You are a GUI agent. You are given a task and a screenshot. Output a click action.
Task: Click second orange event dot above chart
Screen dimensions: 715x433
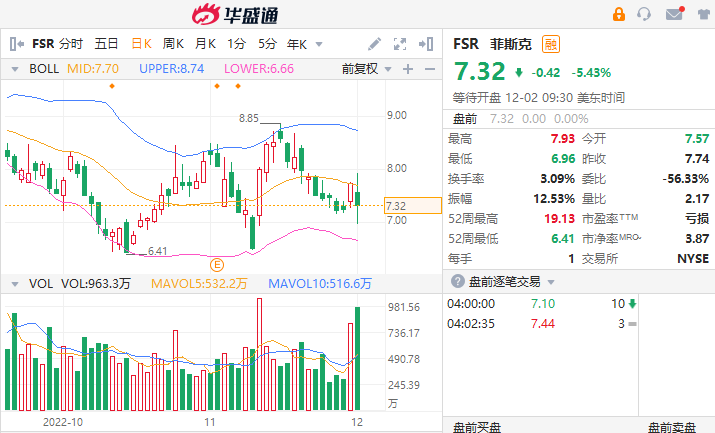[x=217, y=86]
